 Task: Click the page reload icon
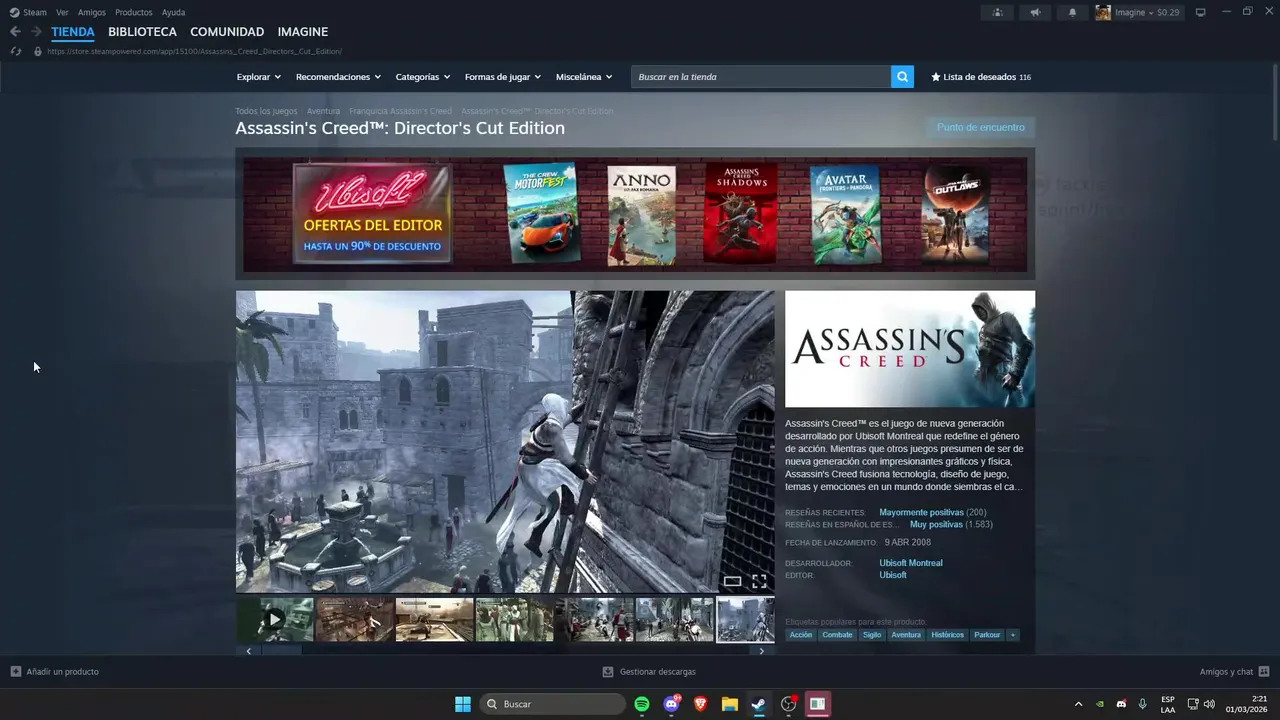click(16, 51)
